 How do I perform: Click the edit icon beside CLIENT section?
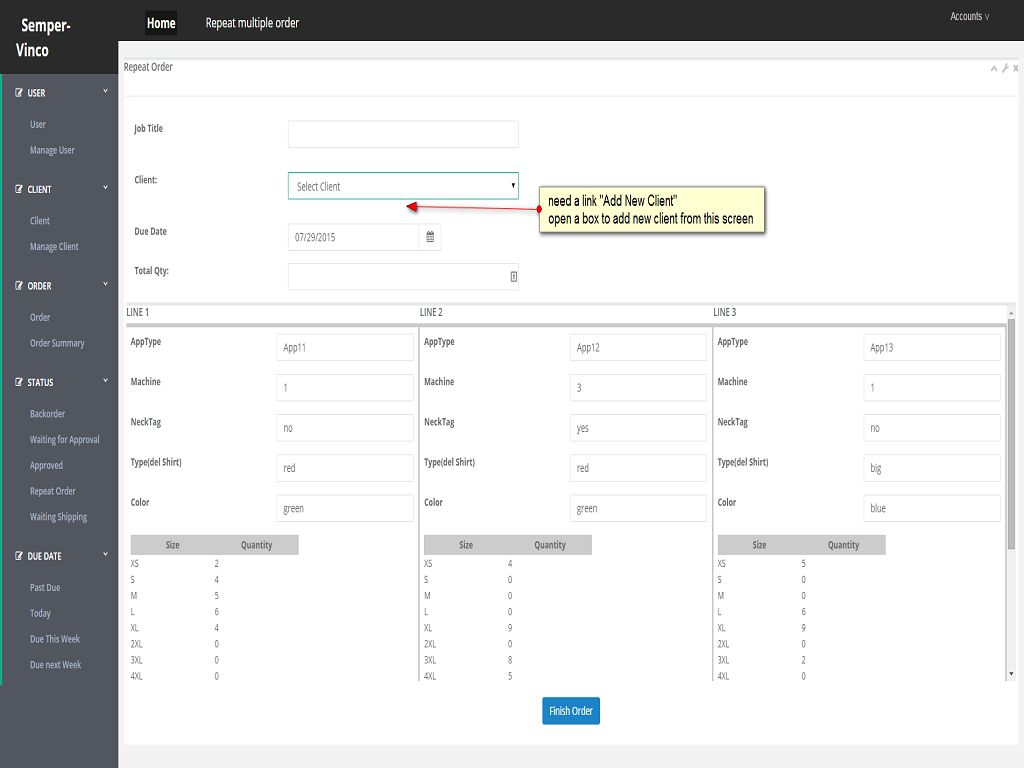(x=19, y=189)
